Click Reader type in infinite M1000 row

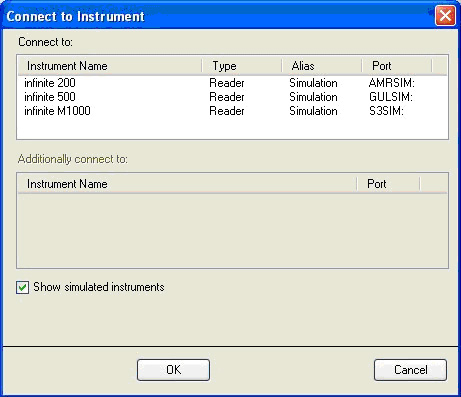tap(227, 111)
